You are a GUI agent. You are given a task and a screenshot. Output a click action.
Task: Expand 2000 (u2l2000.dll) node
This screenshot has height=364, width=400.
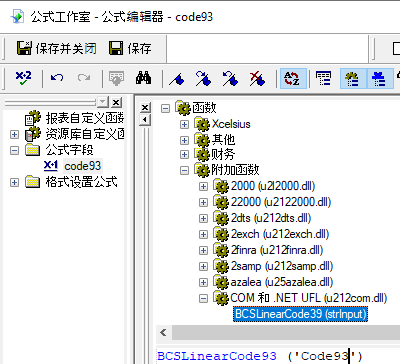click(x=203, y=186)
